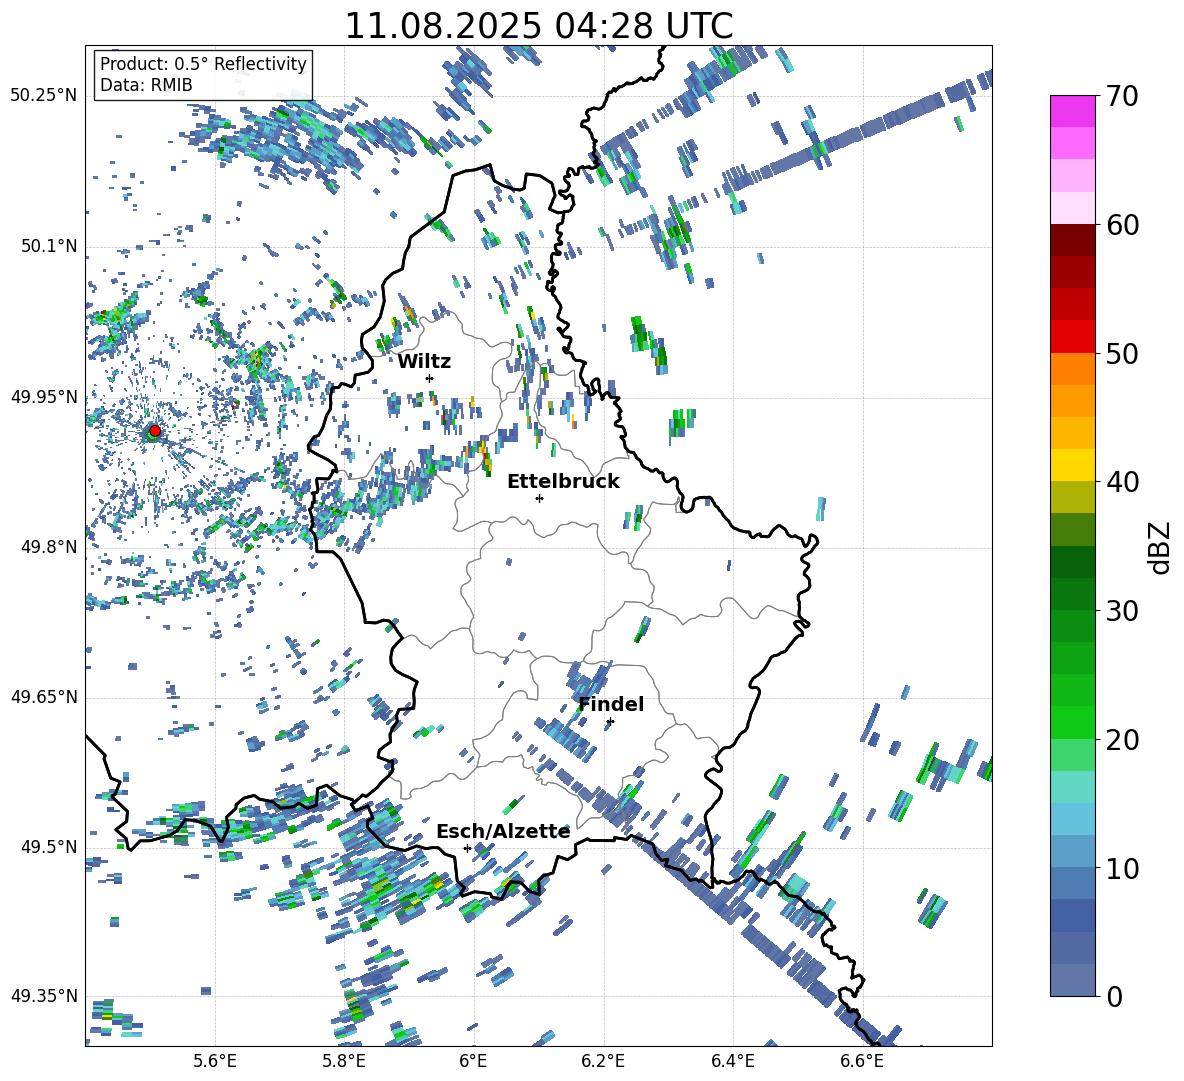Click the 10 tick label on colorbar
This screenshot has width=1184, height=1081.
[x=1123, y=869]
